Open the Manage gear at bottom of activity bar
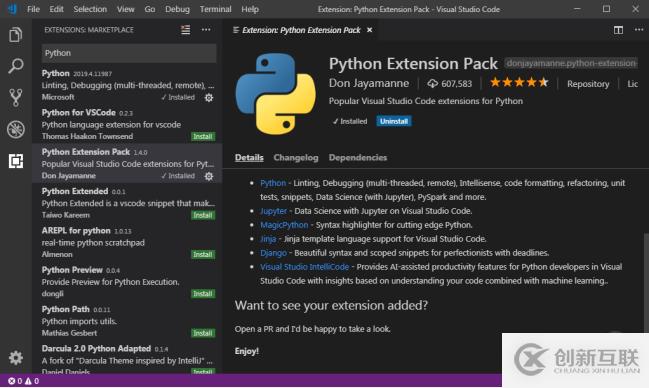The height and width of the screenshot is (388, 649). click(x=16, y=357)
